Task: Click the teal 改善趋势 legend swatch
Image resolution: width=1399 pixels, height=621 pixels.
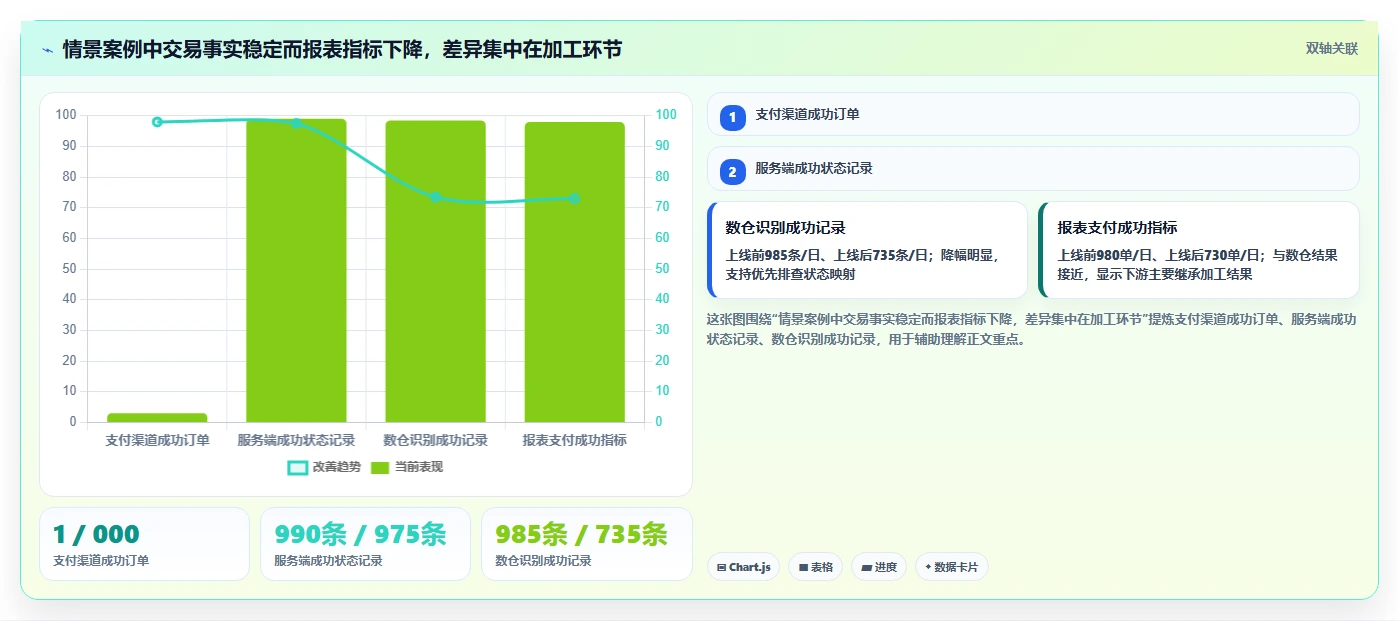Action: coord(298,468)
